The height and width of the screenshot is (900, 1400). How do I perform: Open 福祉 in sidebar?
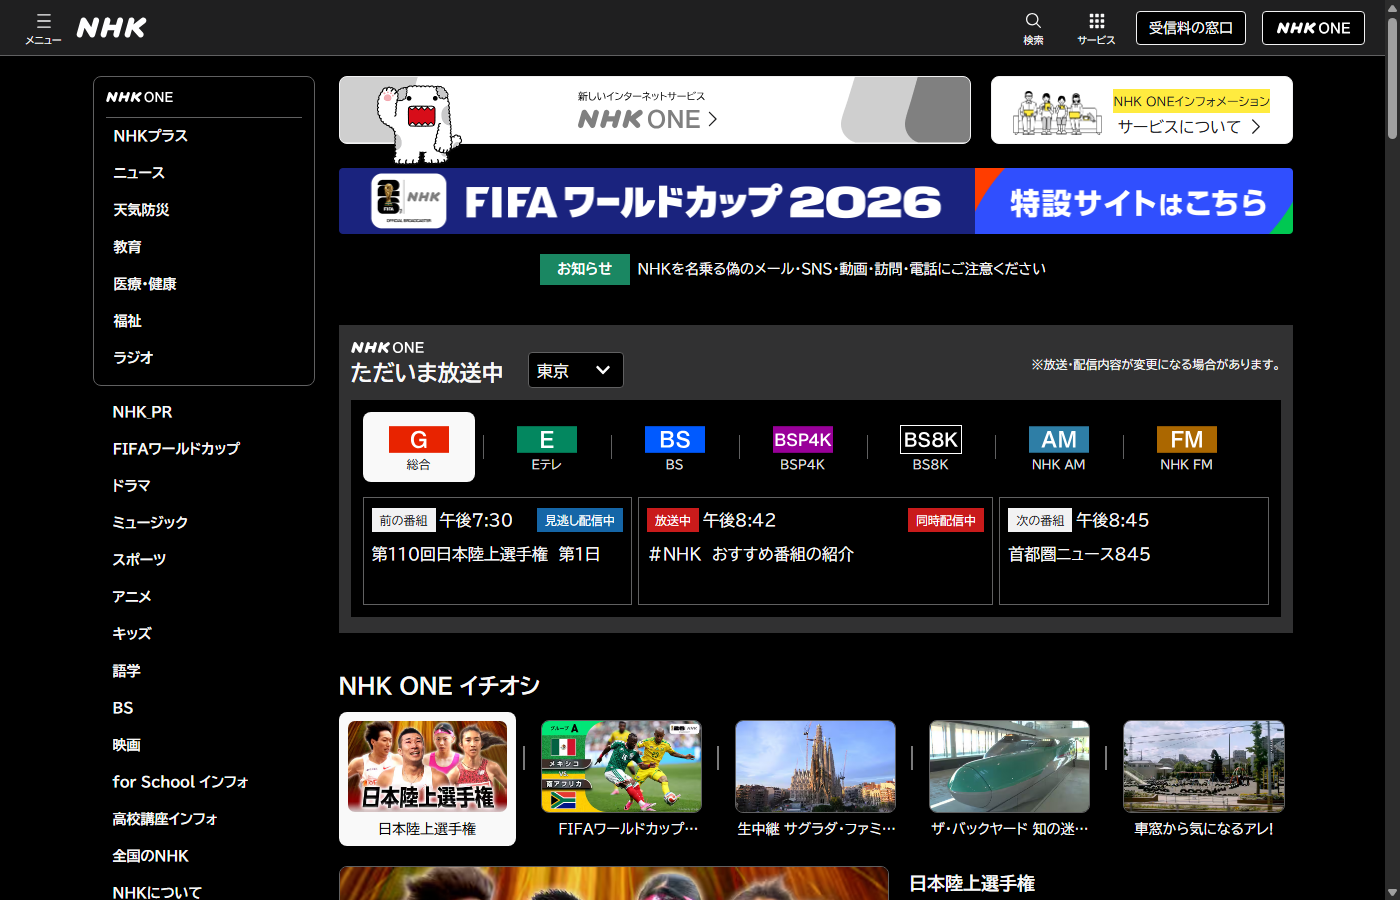point(127,321)
